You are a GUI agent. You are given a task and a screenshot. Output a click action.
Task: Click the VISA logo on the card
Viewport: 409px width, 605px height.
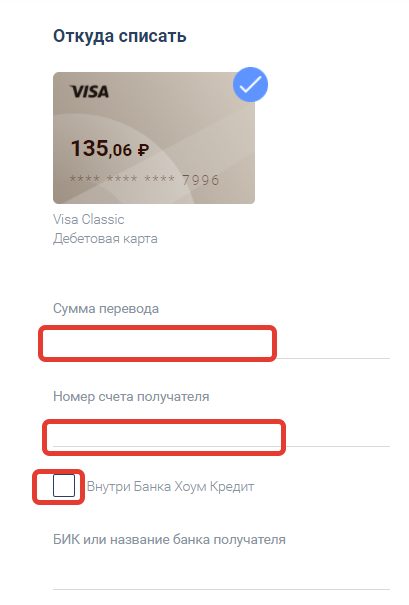coord(90,91)
